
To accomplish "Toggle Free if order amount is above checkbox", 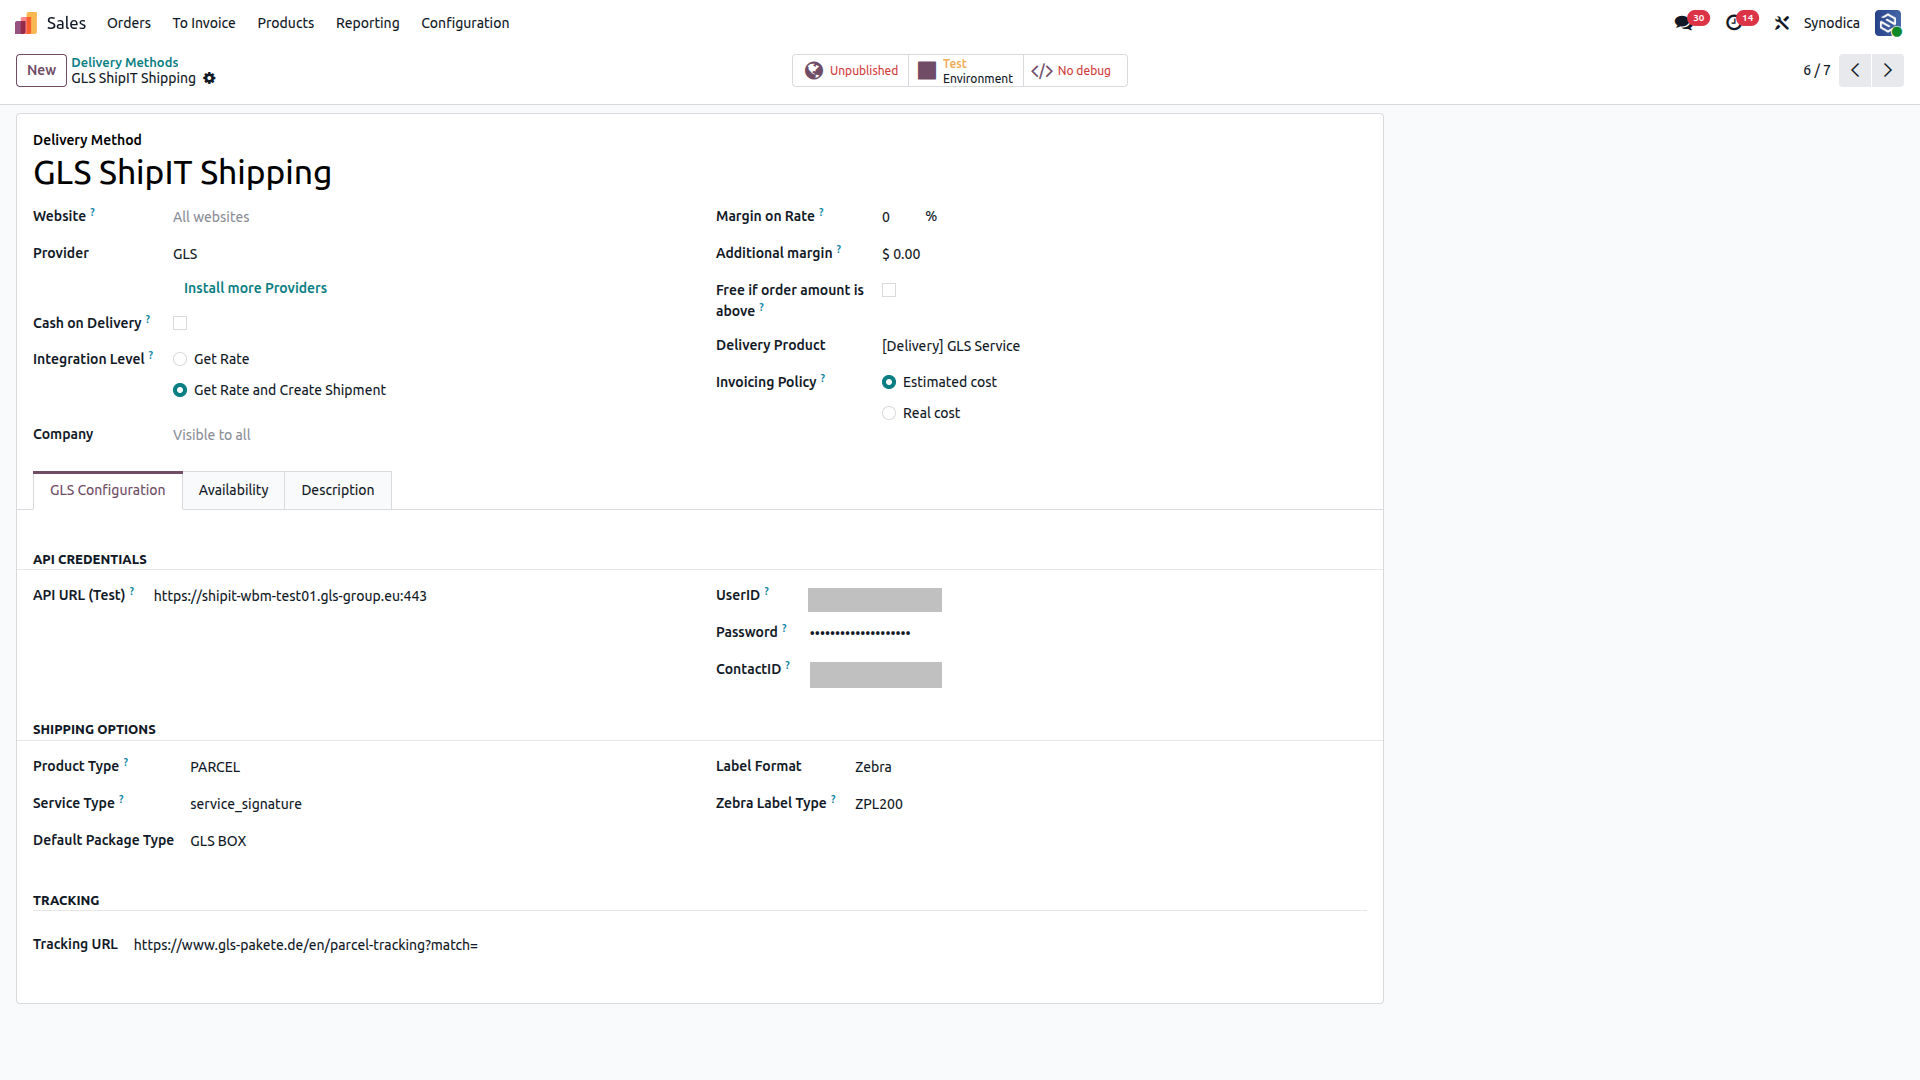I will coord(889,290).
